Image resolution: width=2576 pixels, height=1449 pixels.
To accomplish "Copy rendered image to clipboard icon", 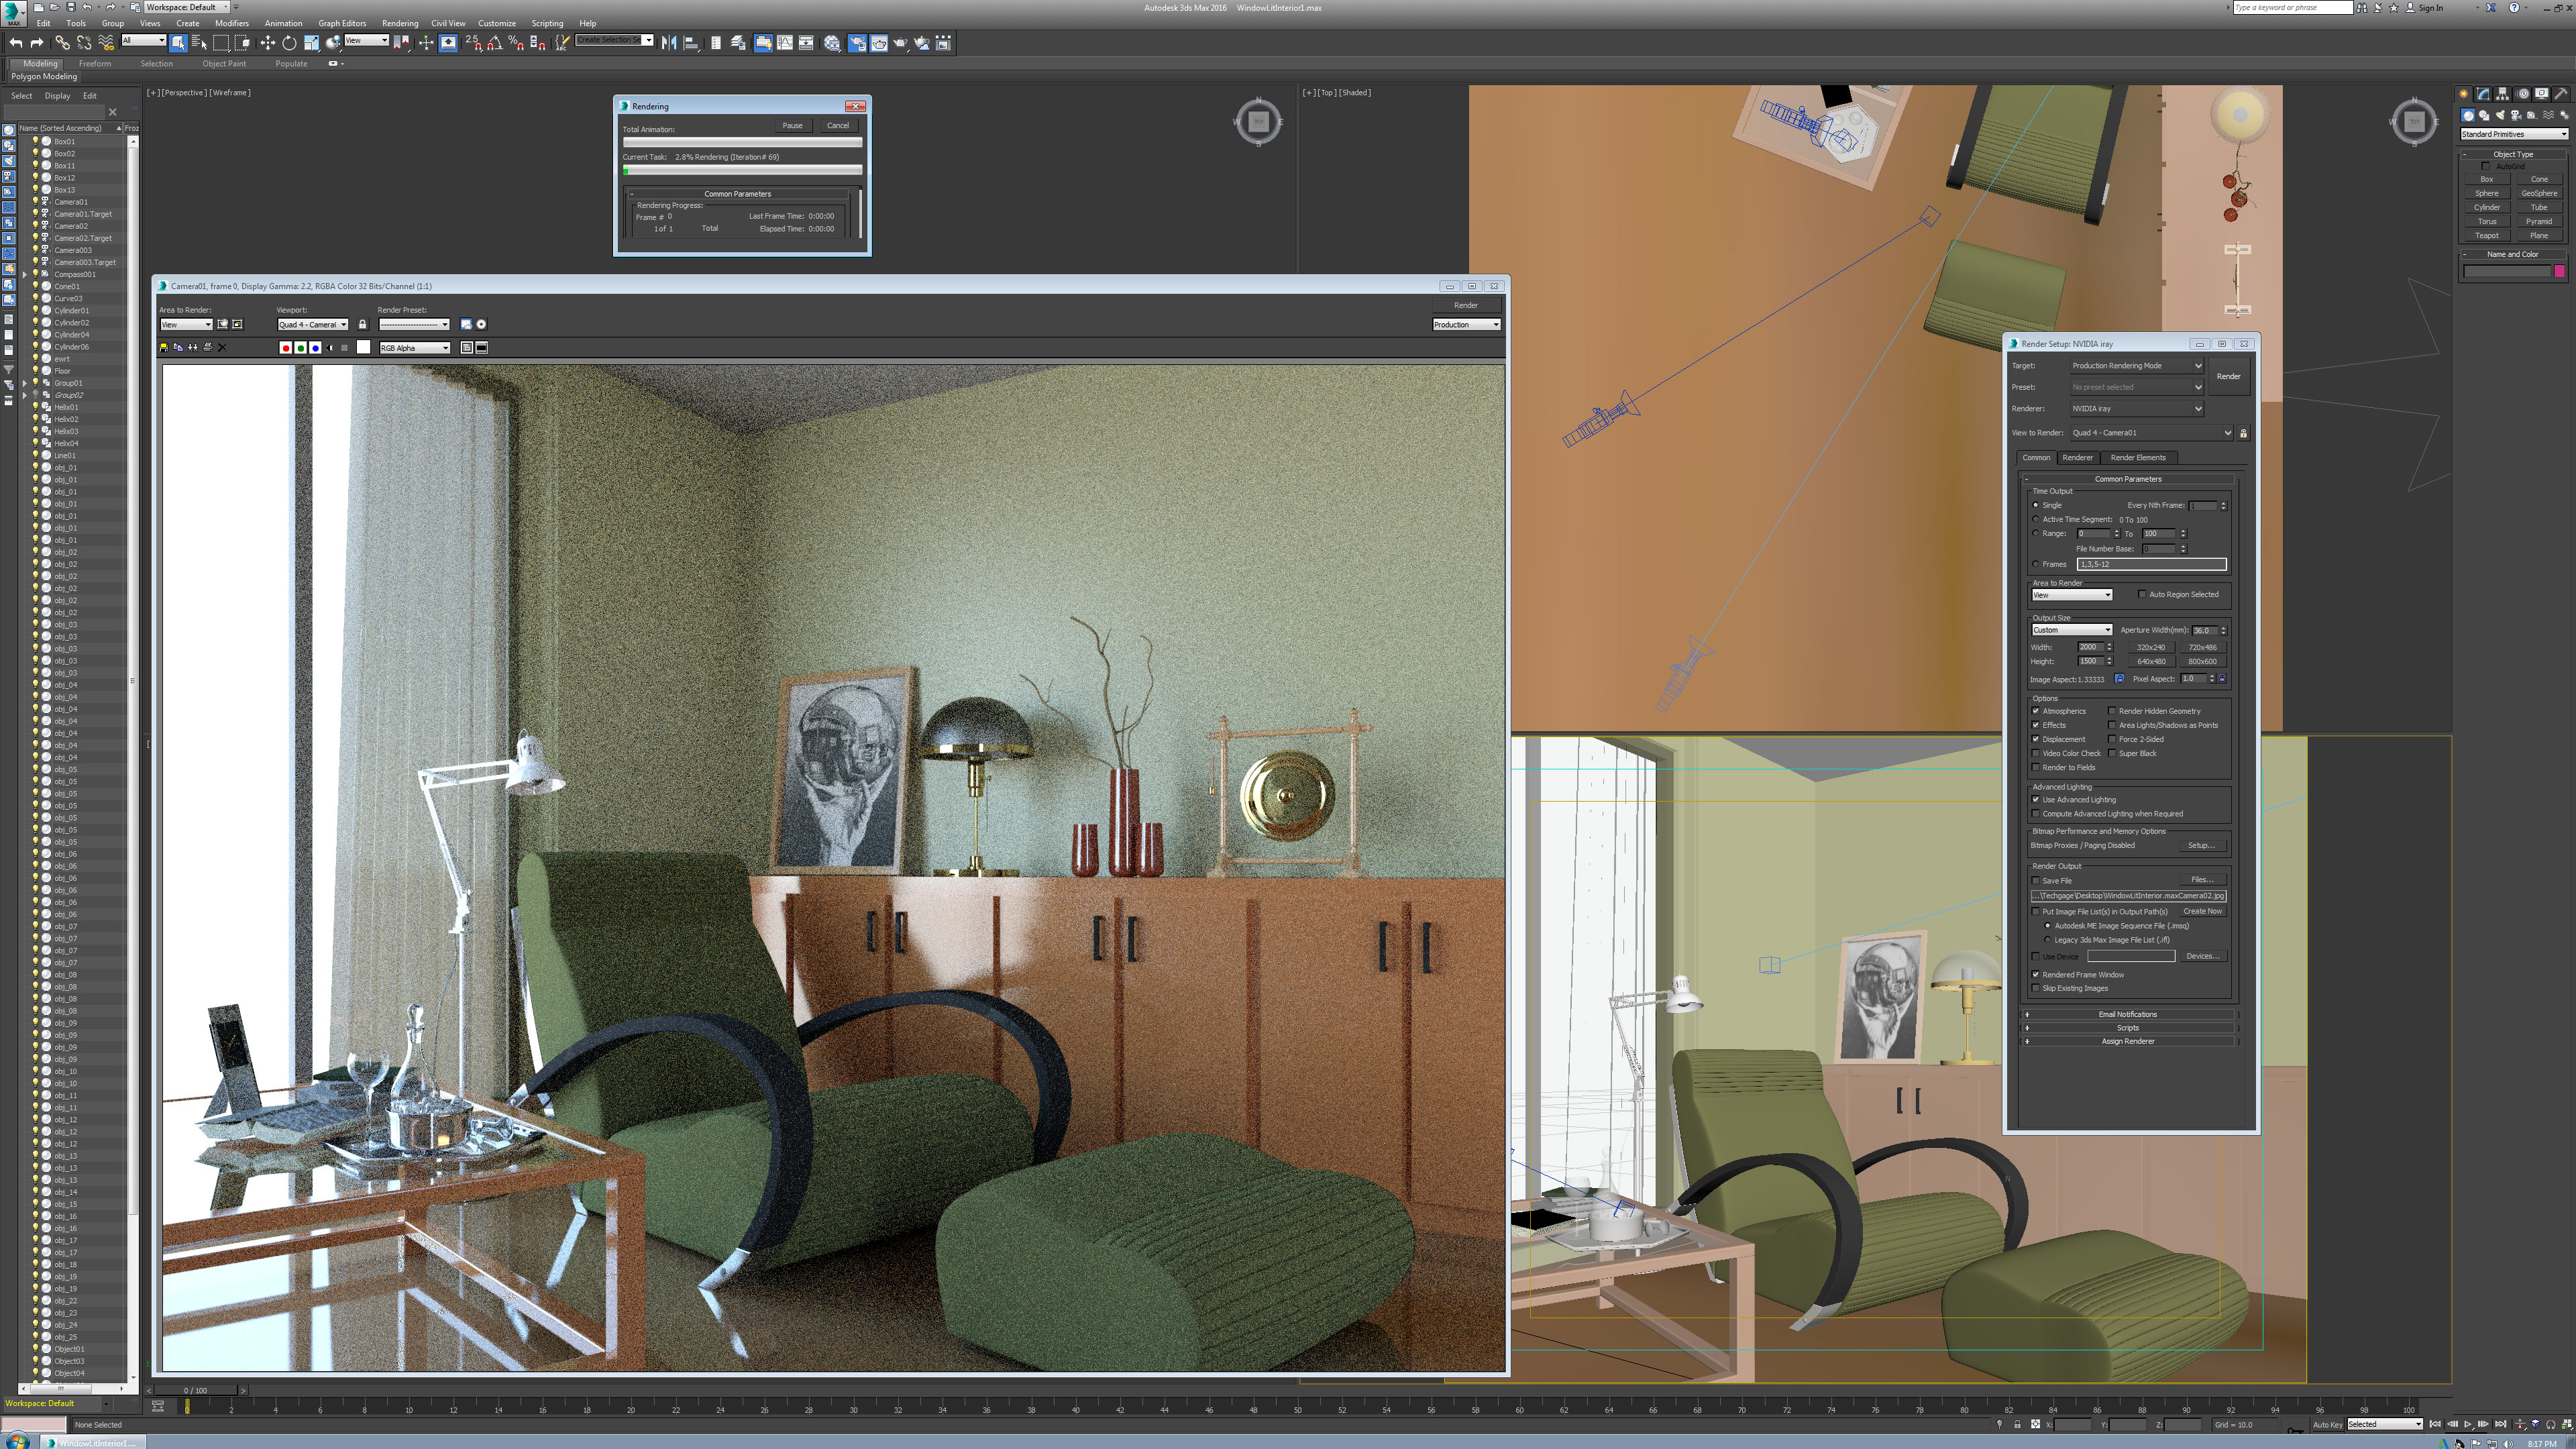I will pos(178,347).
